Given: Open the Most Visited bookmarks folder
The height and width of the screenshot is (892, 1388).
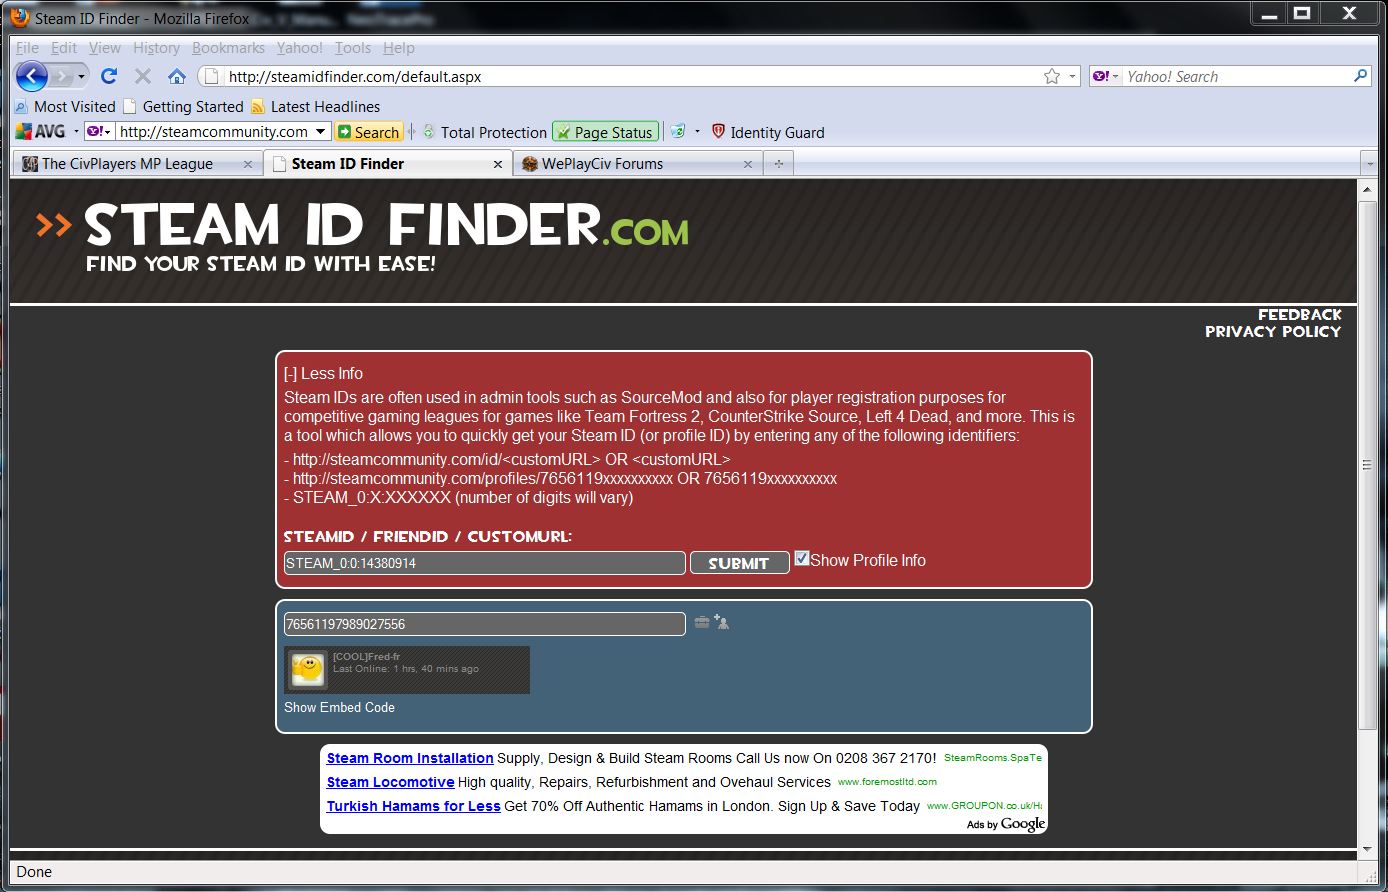Looking at the screenshot, I should pyautogui.click(x=65, y=106).
